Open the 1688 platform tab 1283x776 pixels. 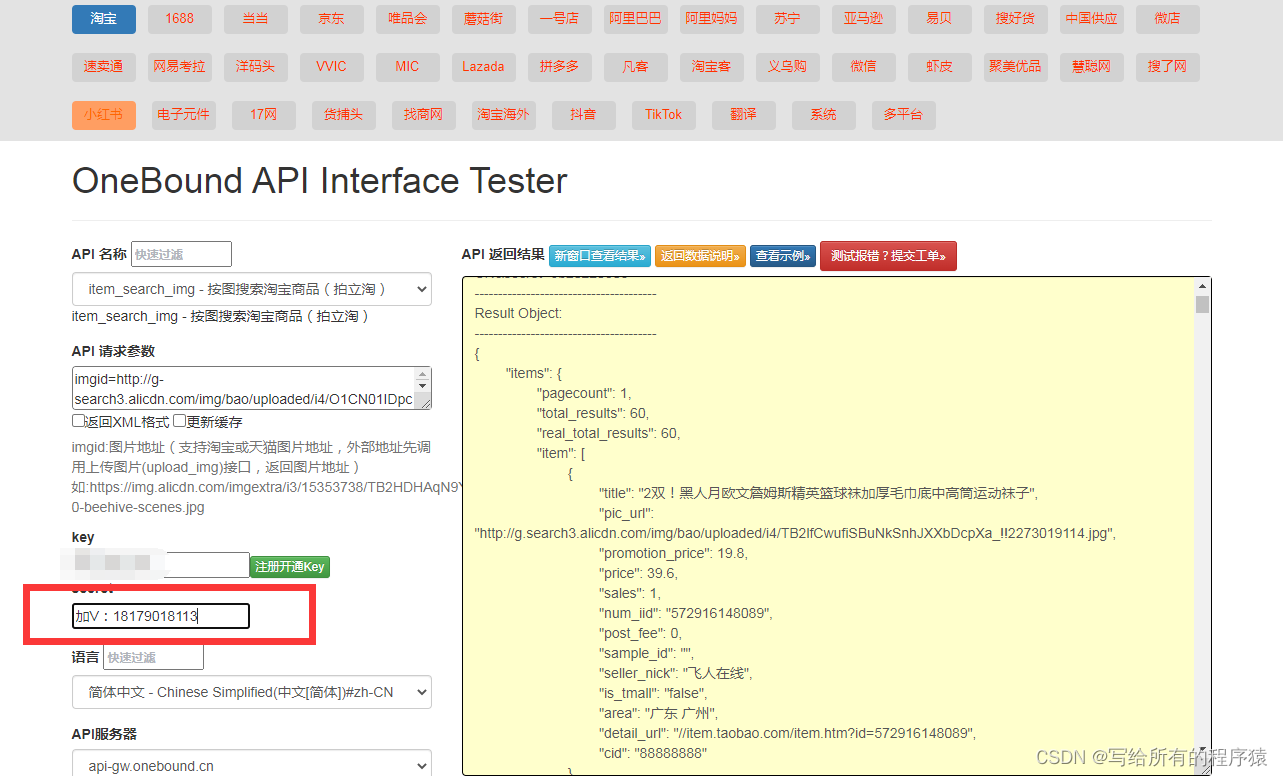180,19
